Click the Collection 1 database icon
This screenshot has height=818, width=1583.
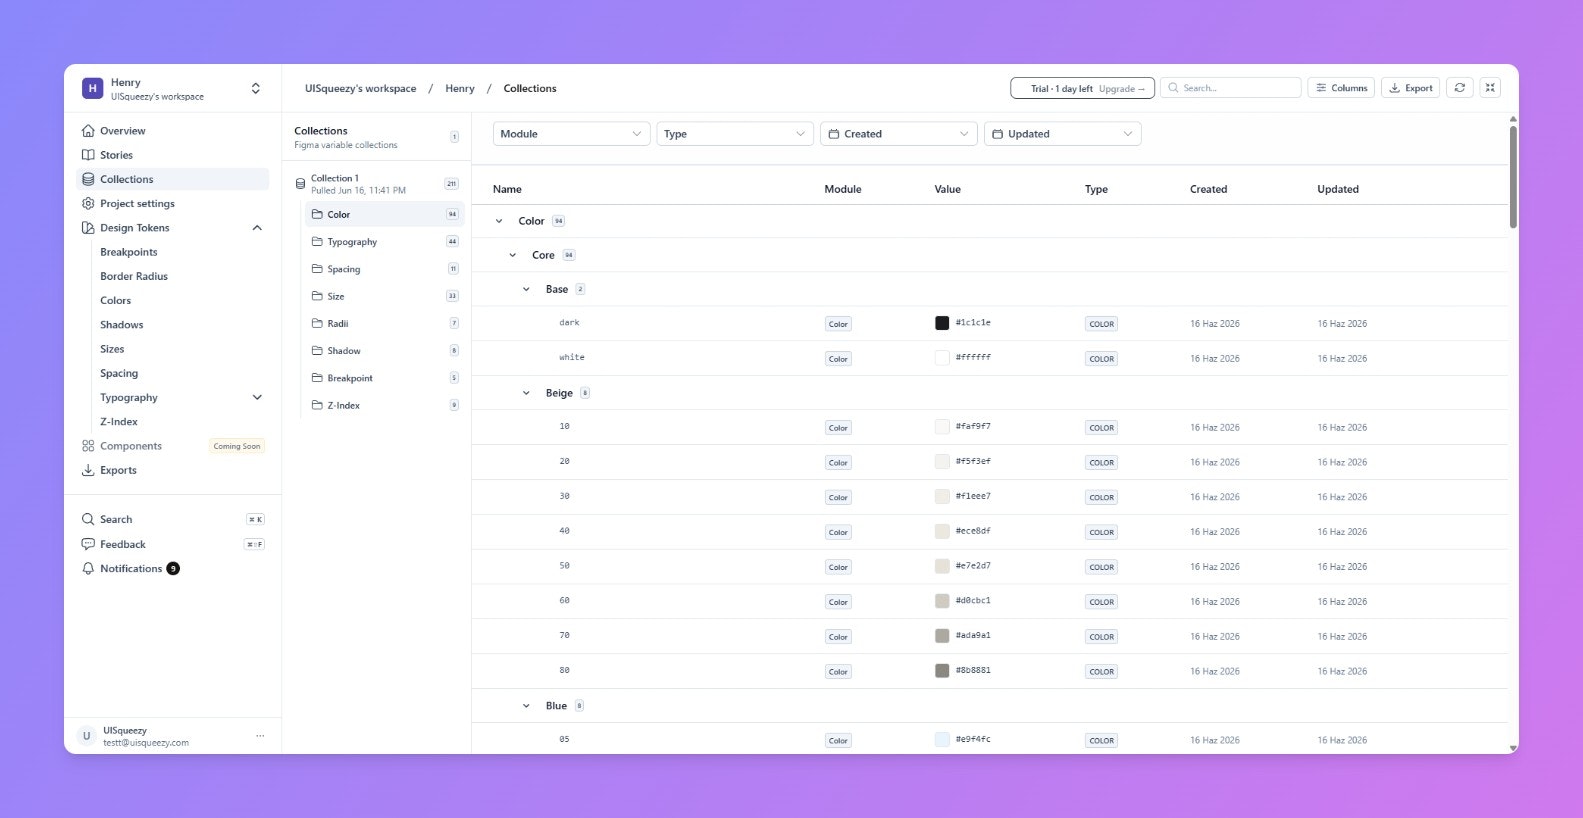(x=300, y=184)
